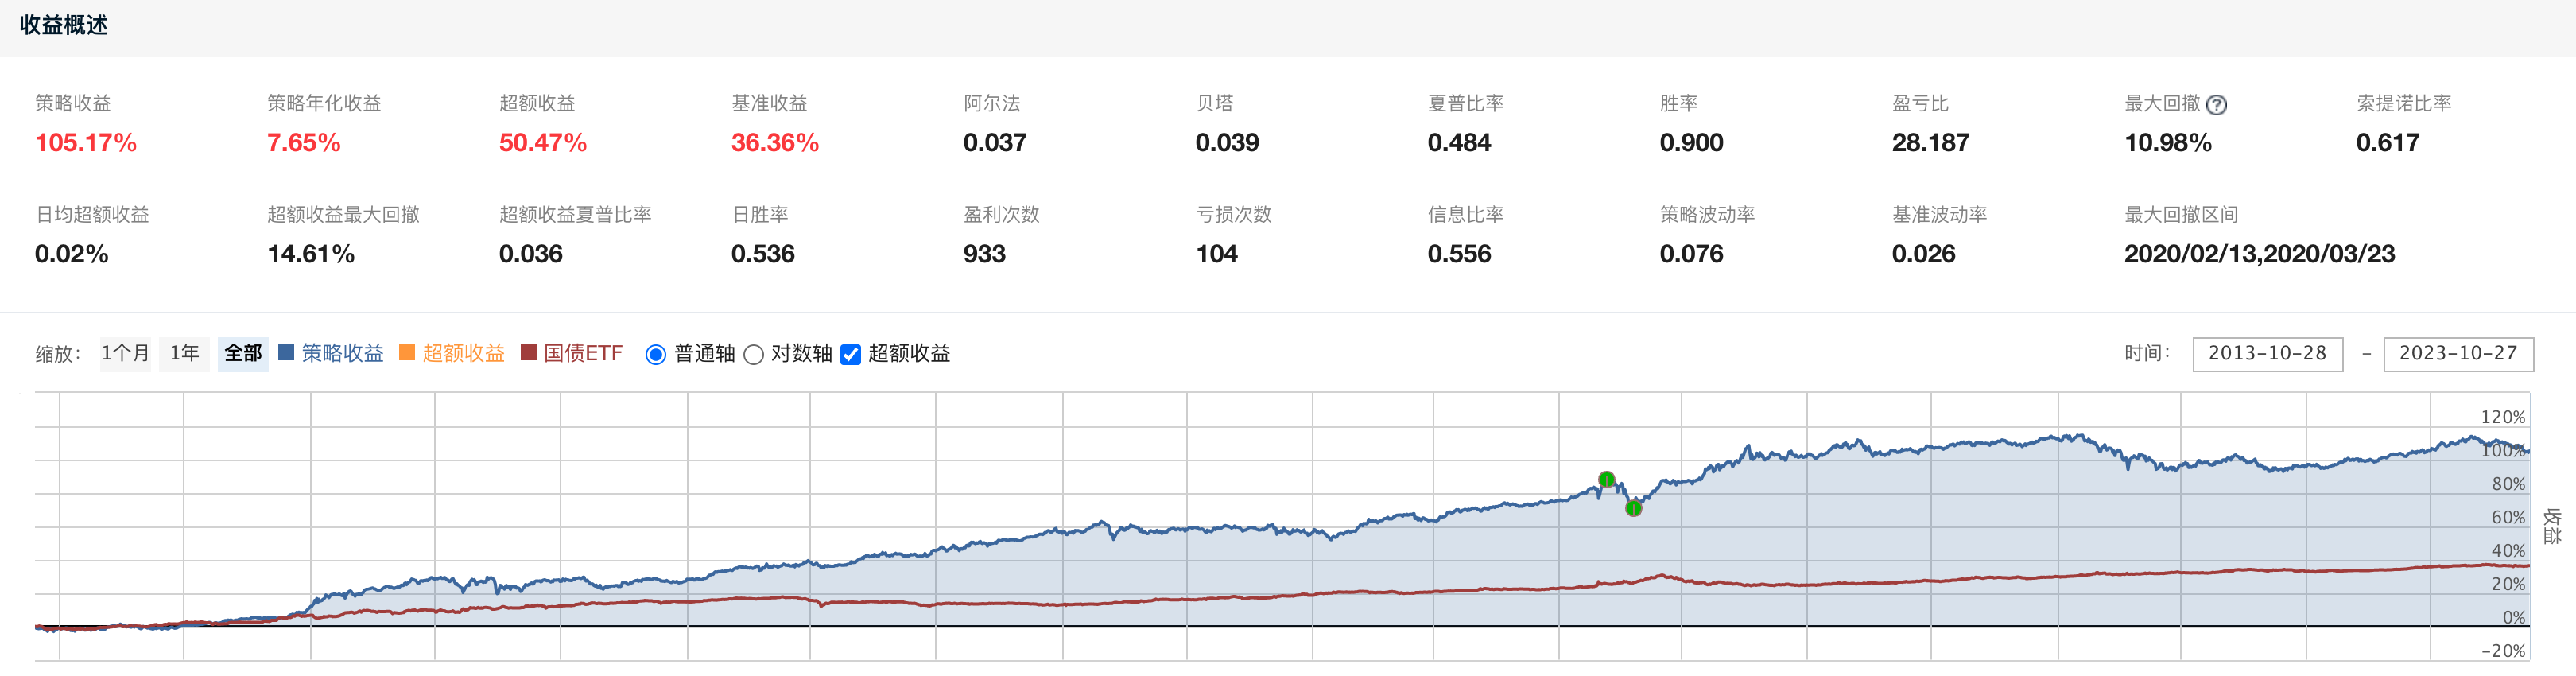Edit the start date field 2013-10-28
Image resolution: width=2576 pixels, height=676 pixels.
tap(2267, 353)
